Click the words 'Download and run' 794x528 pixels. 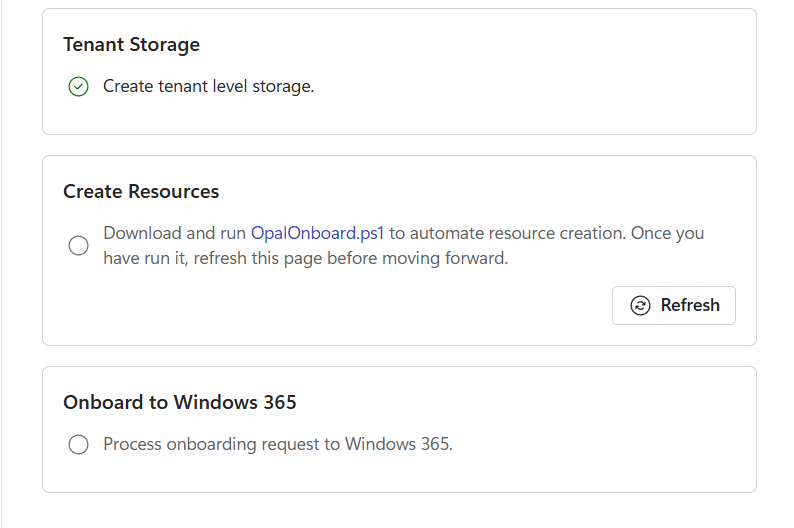tap(175, 233)
